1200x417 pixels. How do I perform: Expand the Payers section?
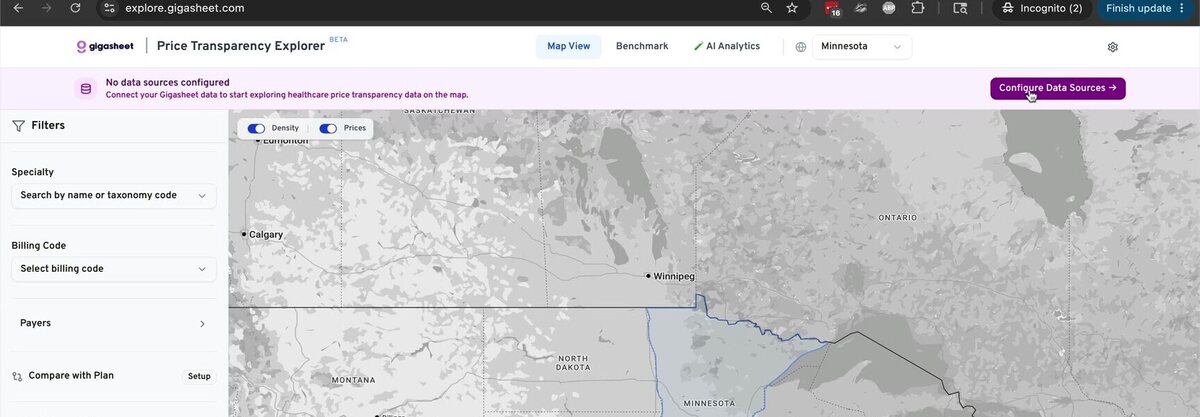[114, 324]
